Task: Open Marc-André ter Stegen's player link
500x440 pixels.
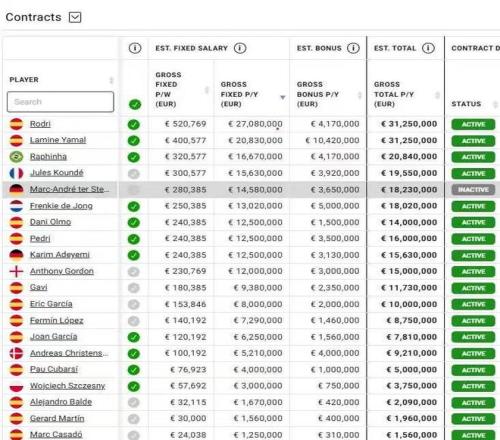Action: [x=69, y=189]
